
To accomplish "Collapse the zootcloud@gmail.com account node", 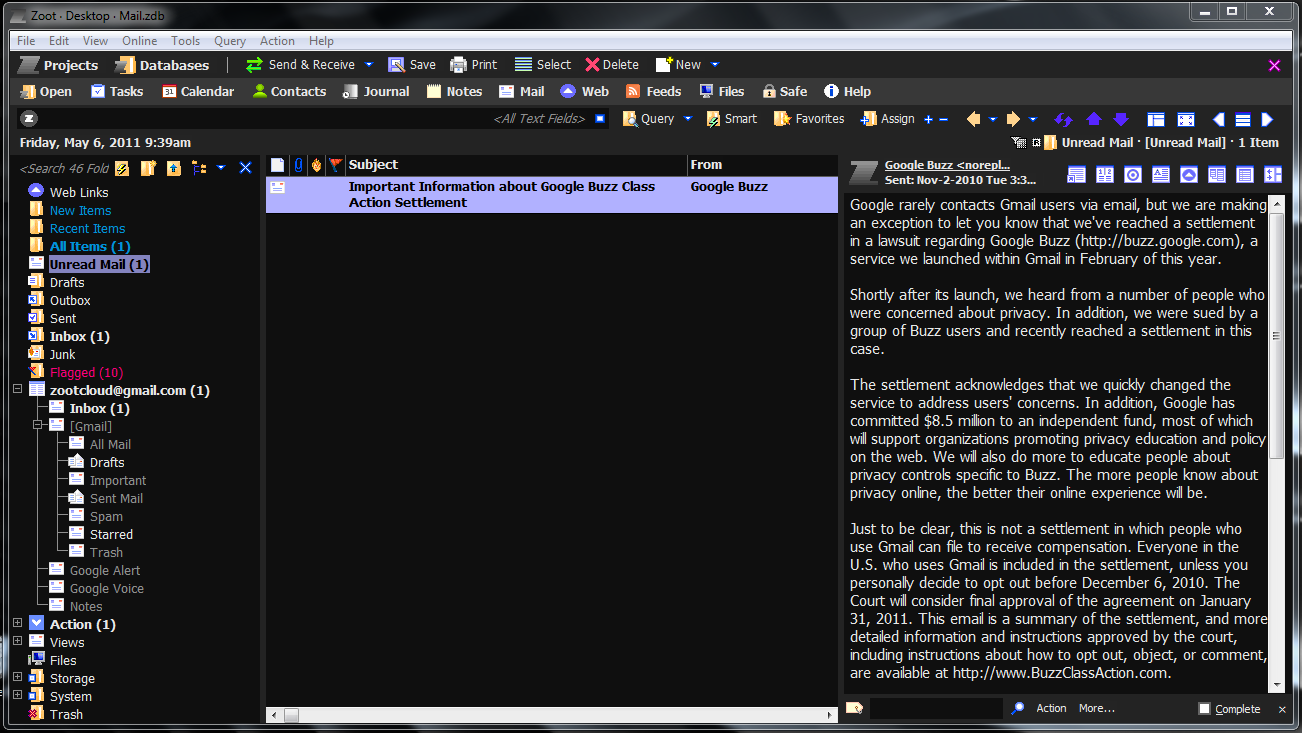I will [17, 390].
